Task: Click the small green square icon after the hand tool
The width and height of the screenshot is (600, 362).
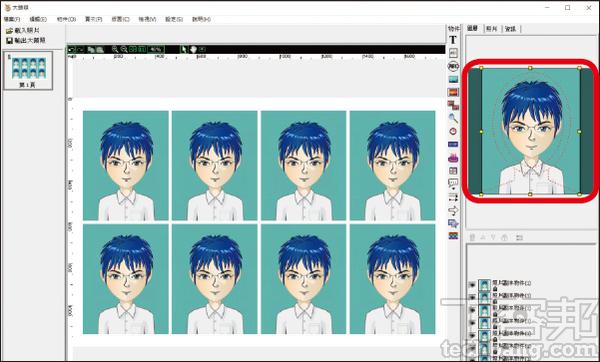Action: tap(202, 49)
